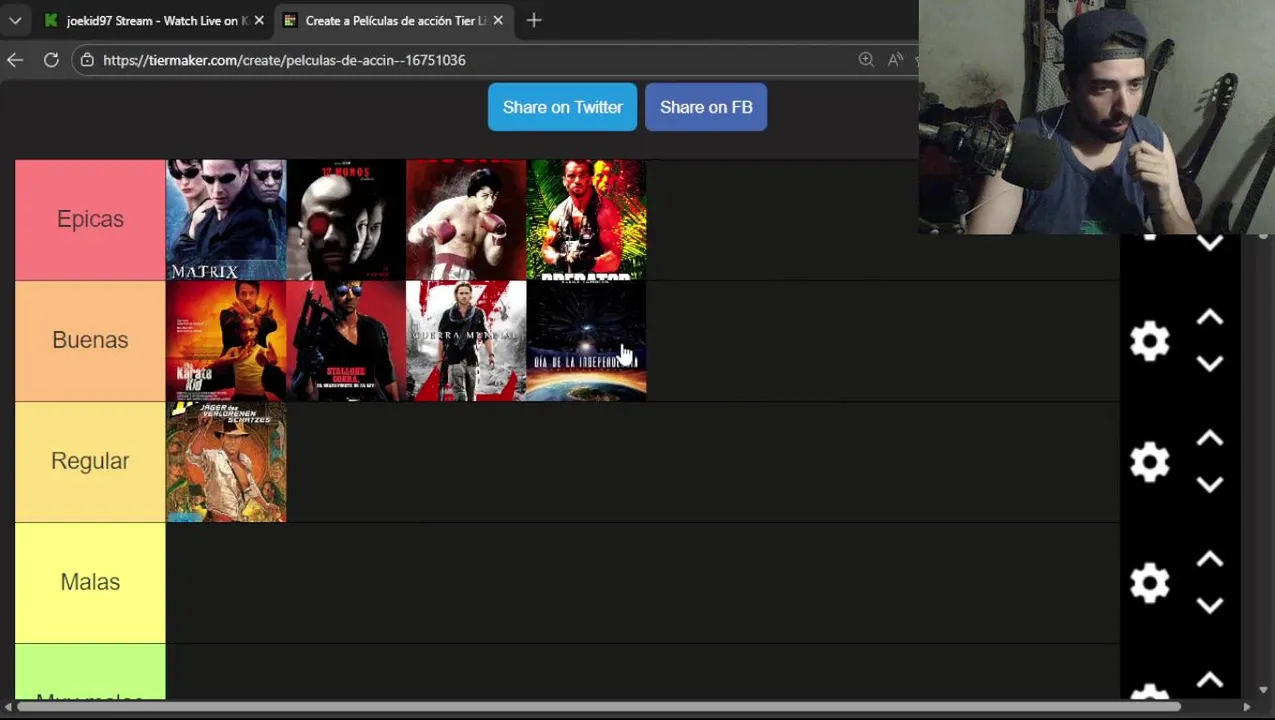This screenshot has height=720, width=1275.
Task: Select the boxer movie poster in Epicas
Action: coord(466,220)
